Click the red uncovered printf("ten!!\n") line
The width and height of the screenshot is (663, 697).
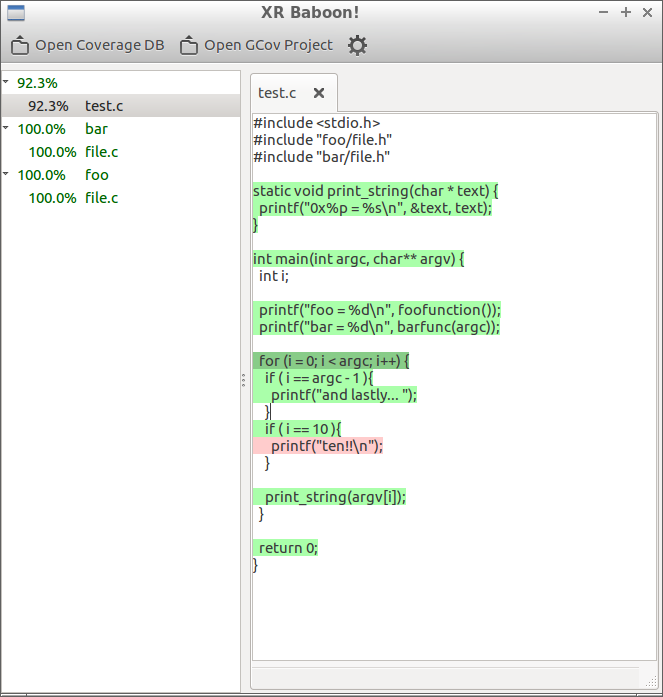[x=318, y=446]
